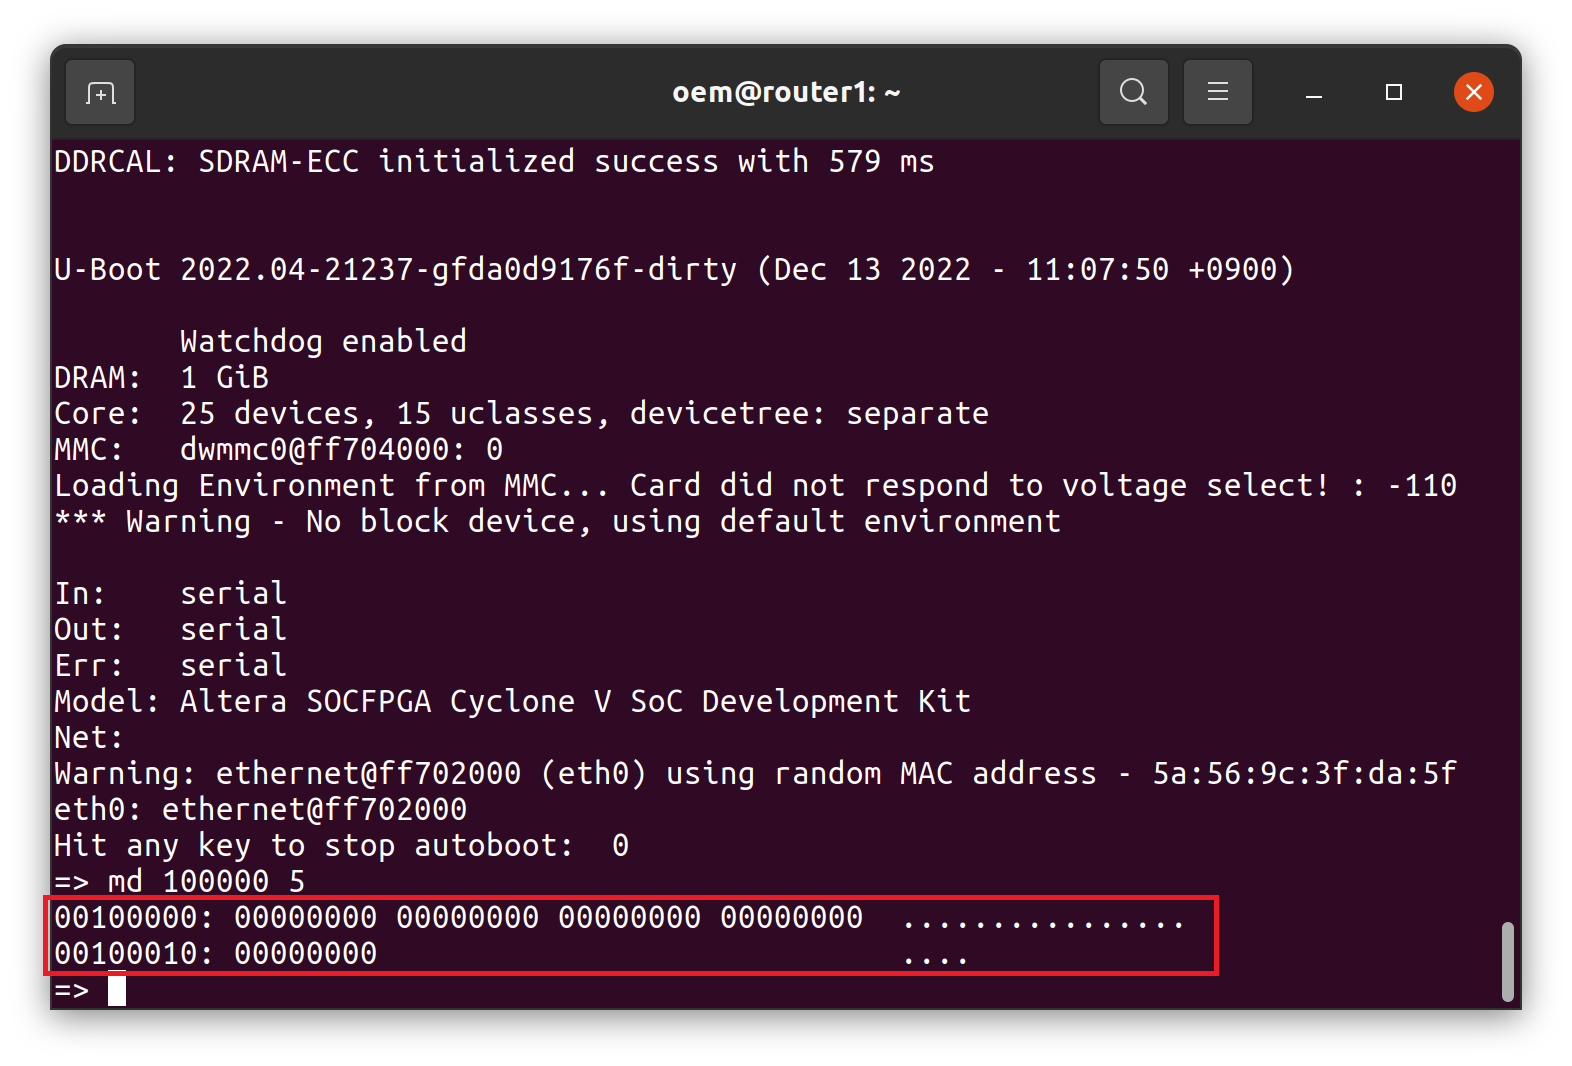1572x1066 pixels.
Task: Open a new terminal tab
Action: (x=100, y=93)
